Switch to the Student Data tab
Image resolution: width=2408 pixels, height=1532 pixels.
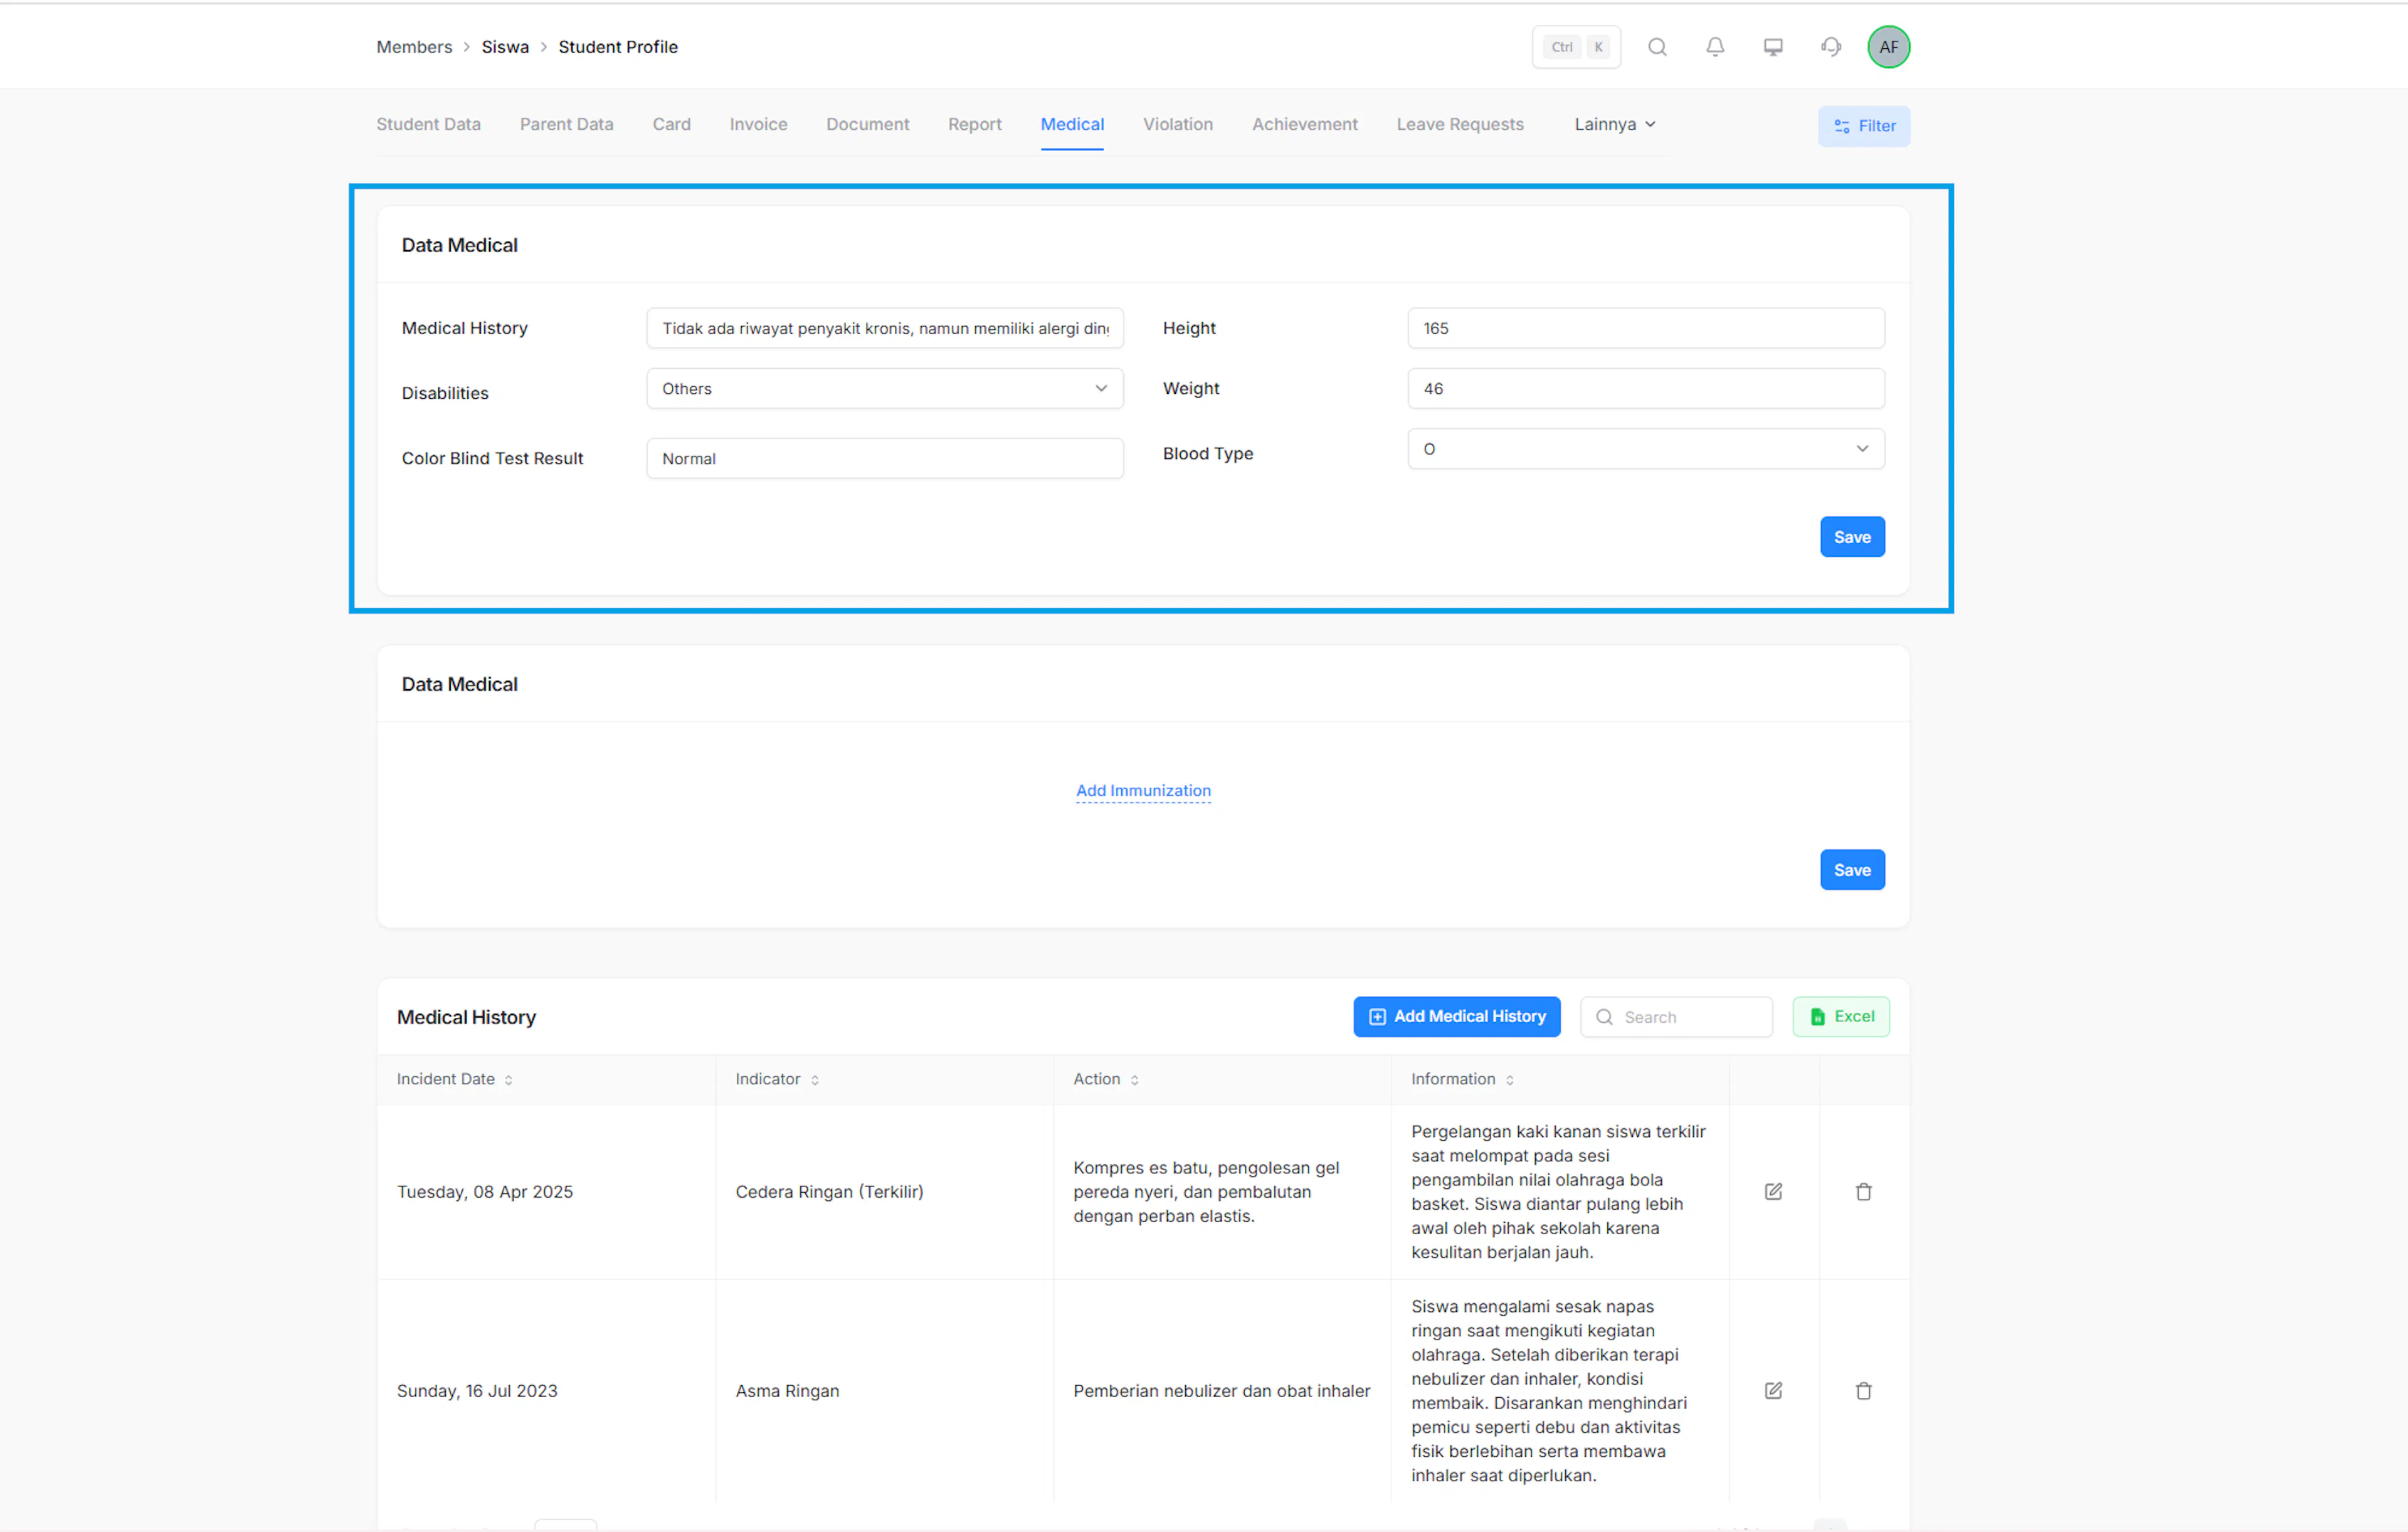[x=428, y=124]
